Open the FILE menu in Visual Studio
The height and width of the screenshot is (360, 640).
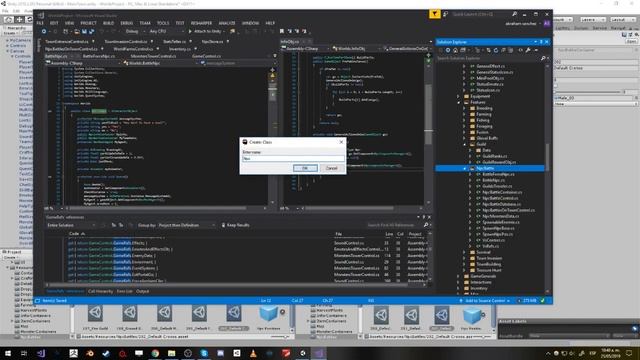[40, 23]
